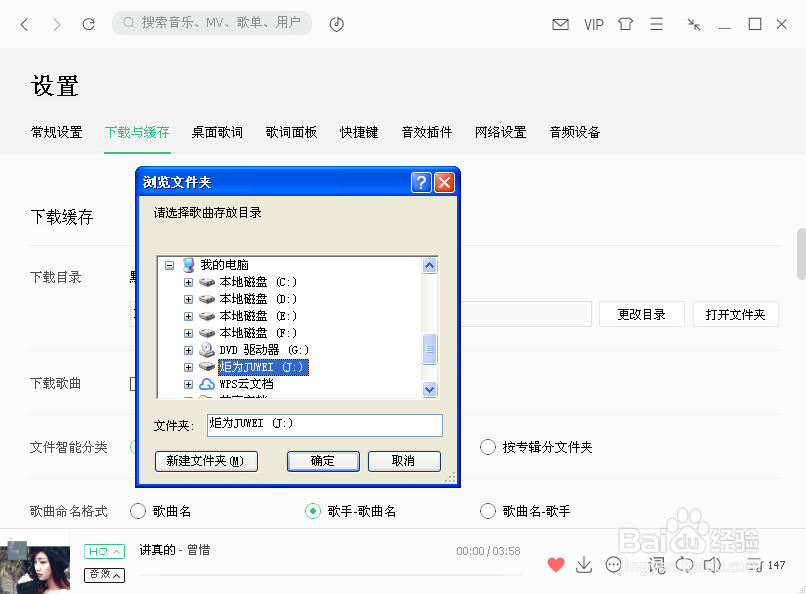Screen dimensions: 806x594
Task: Expand the local disk (F:) node
Action: (x=188, y=333)
